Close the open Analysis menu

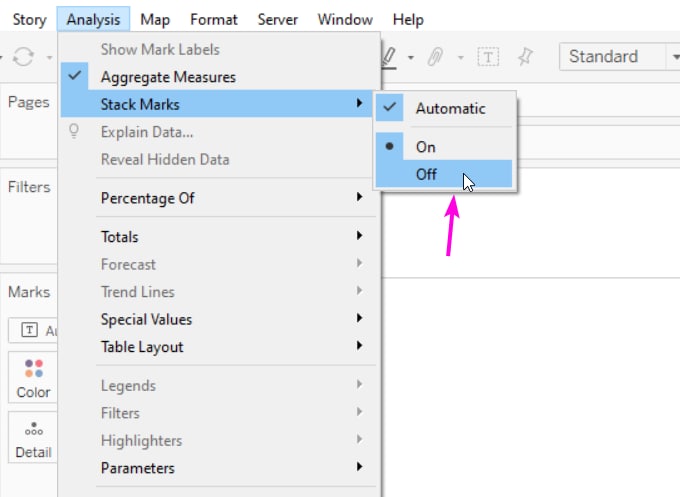coord(93,20)
